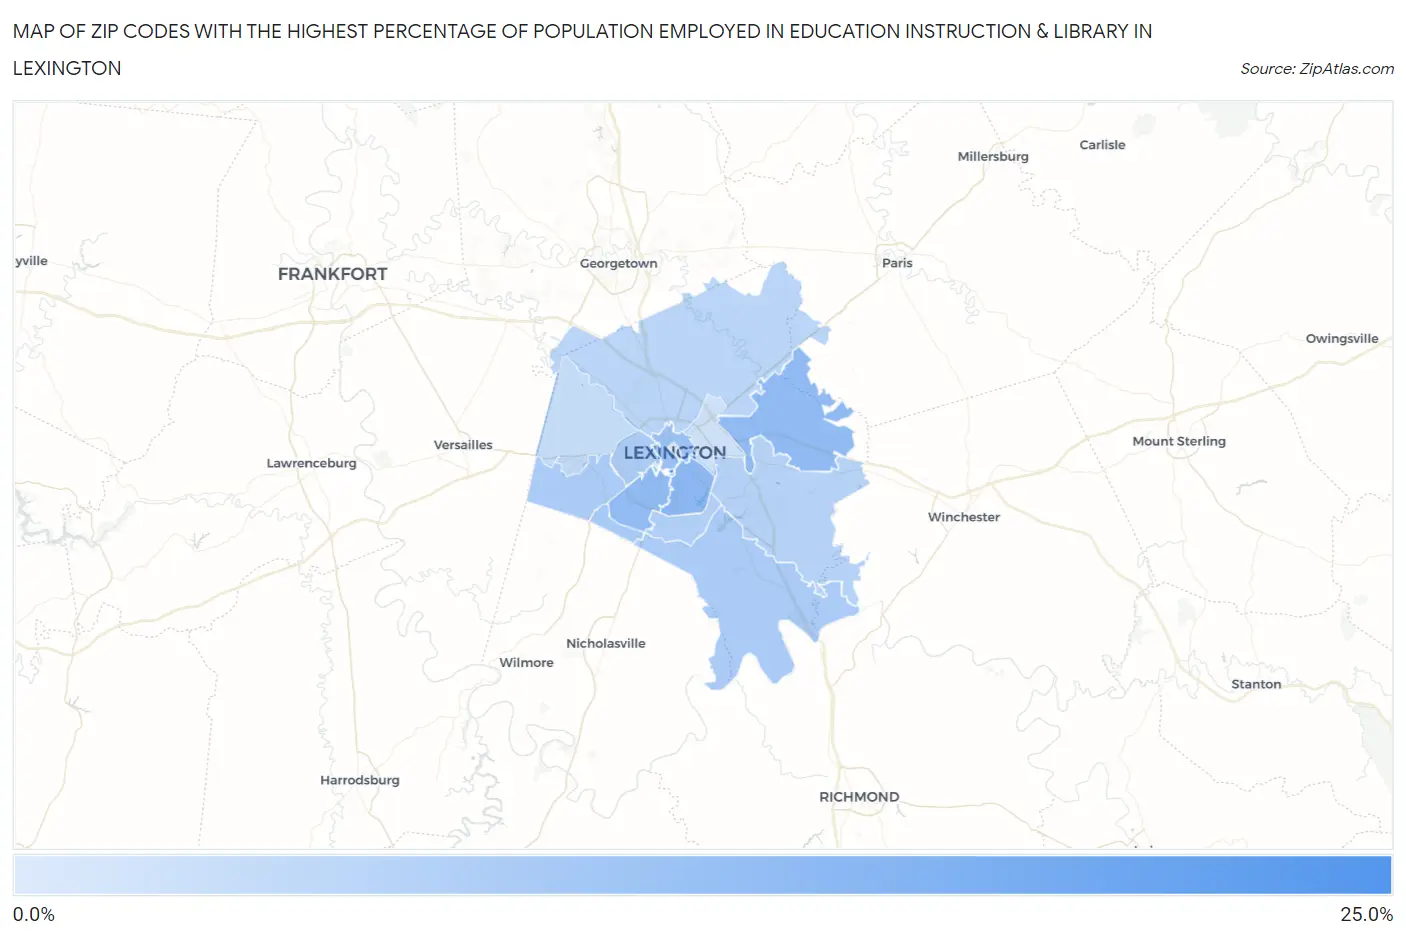This screenshot has height=937, width=1406.
Task: Click the Wilmore town label
Action: [526, 663]
